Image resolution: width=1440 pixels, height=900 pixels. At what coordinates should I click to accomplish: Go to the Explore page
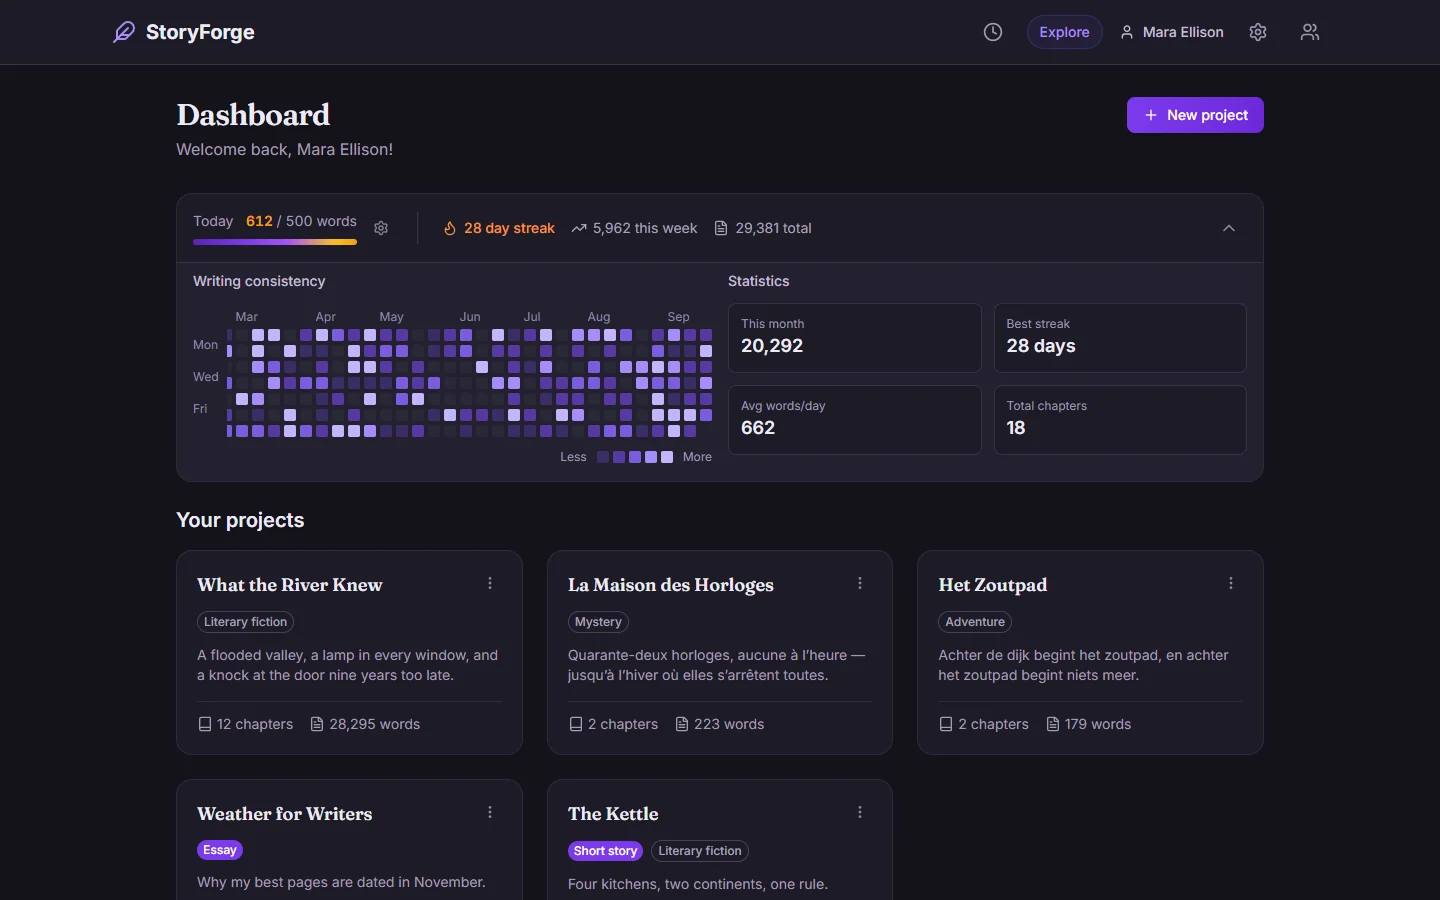(x=1064, y=32)
